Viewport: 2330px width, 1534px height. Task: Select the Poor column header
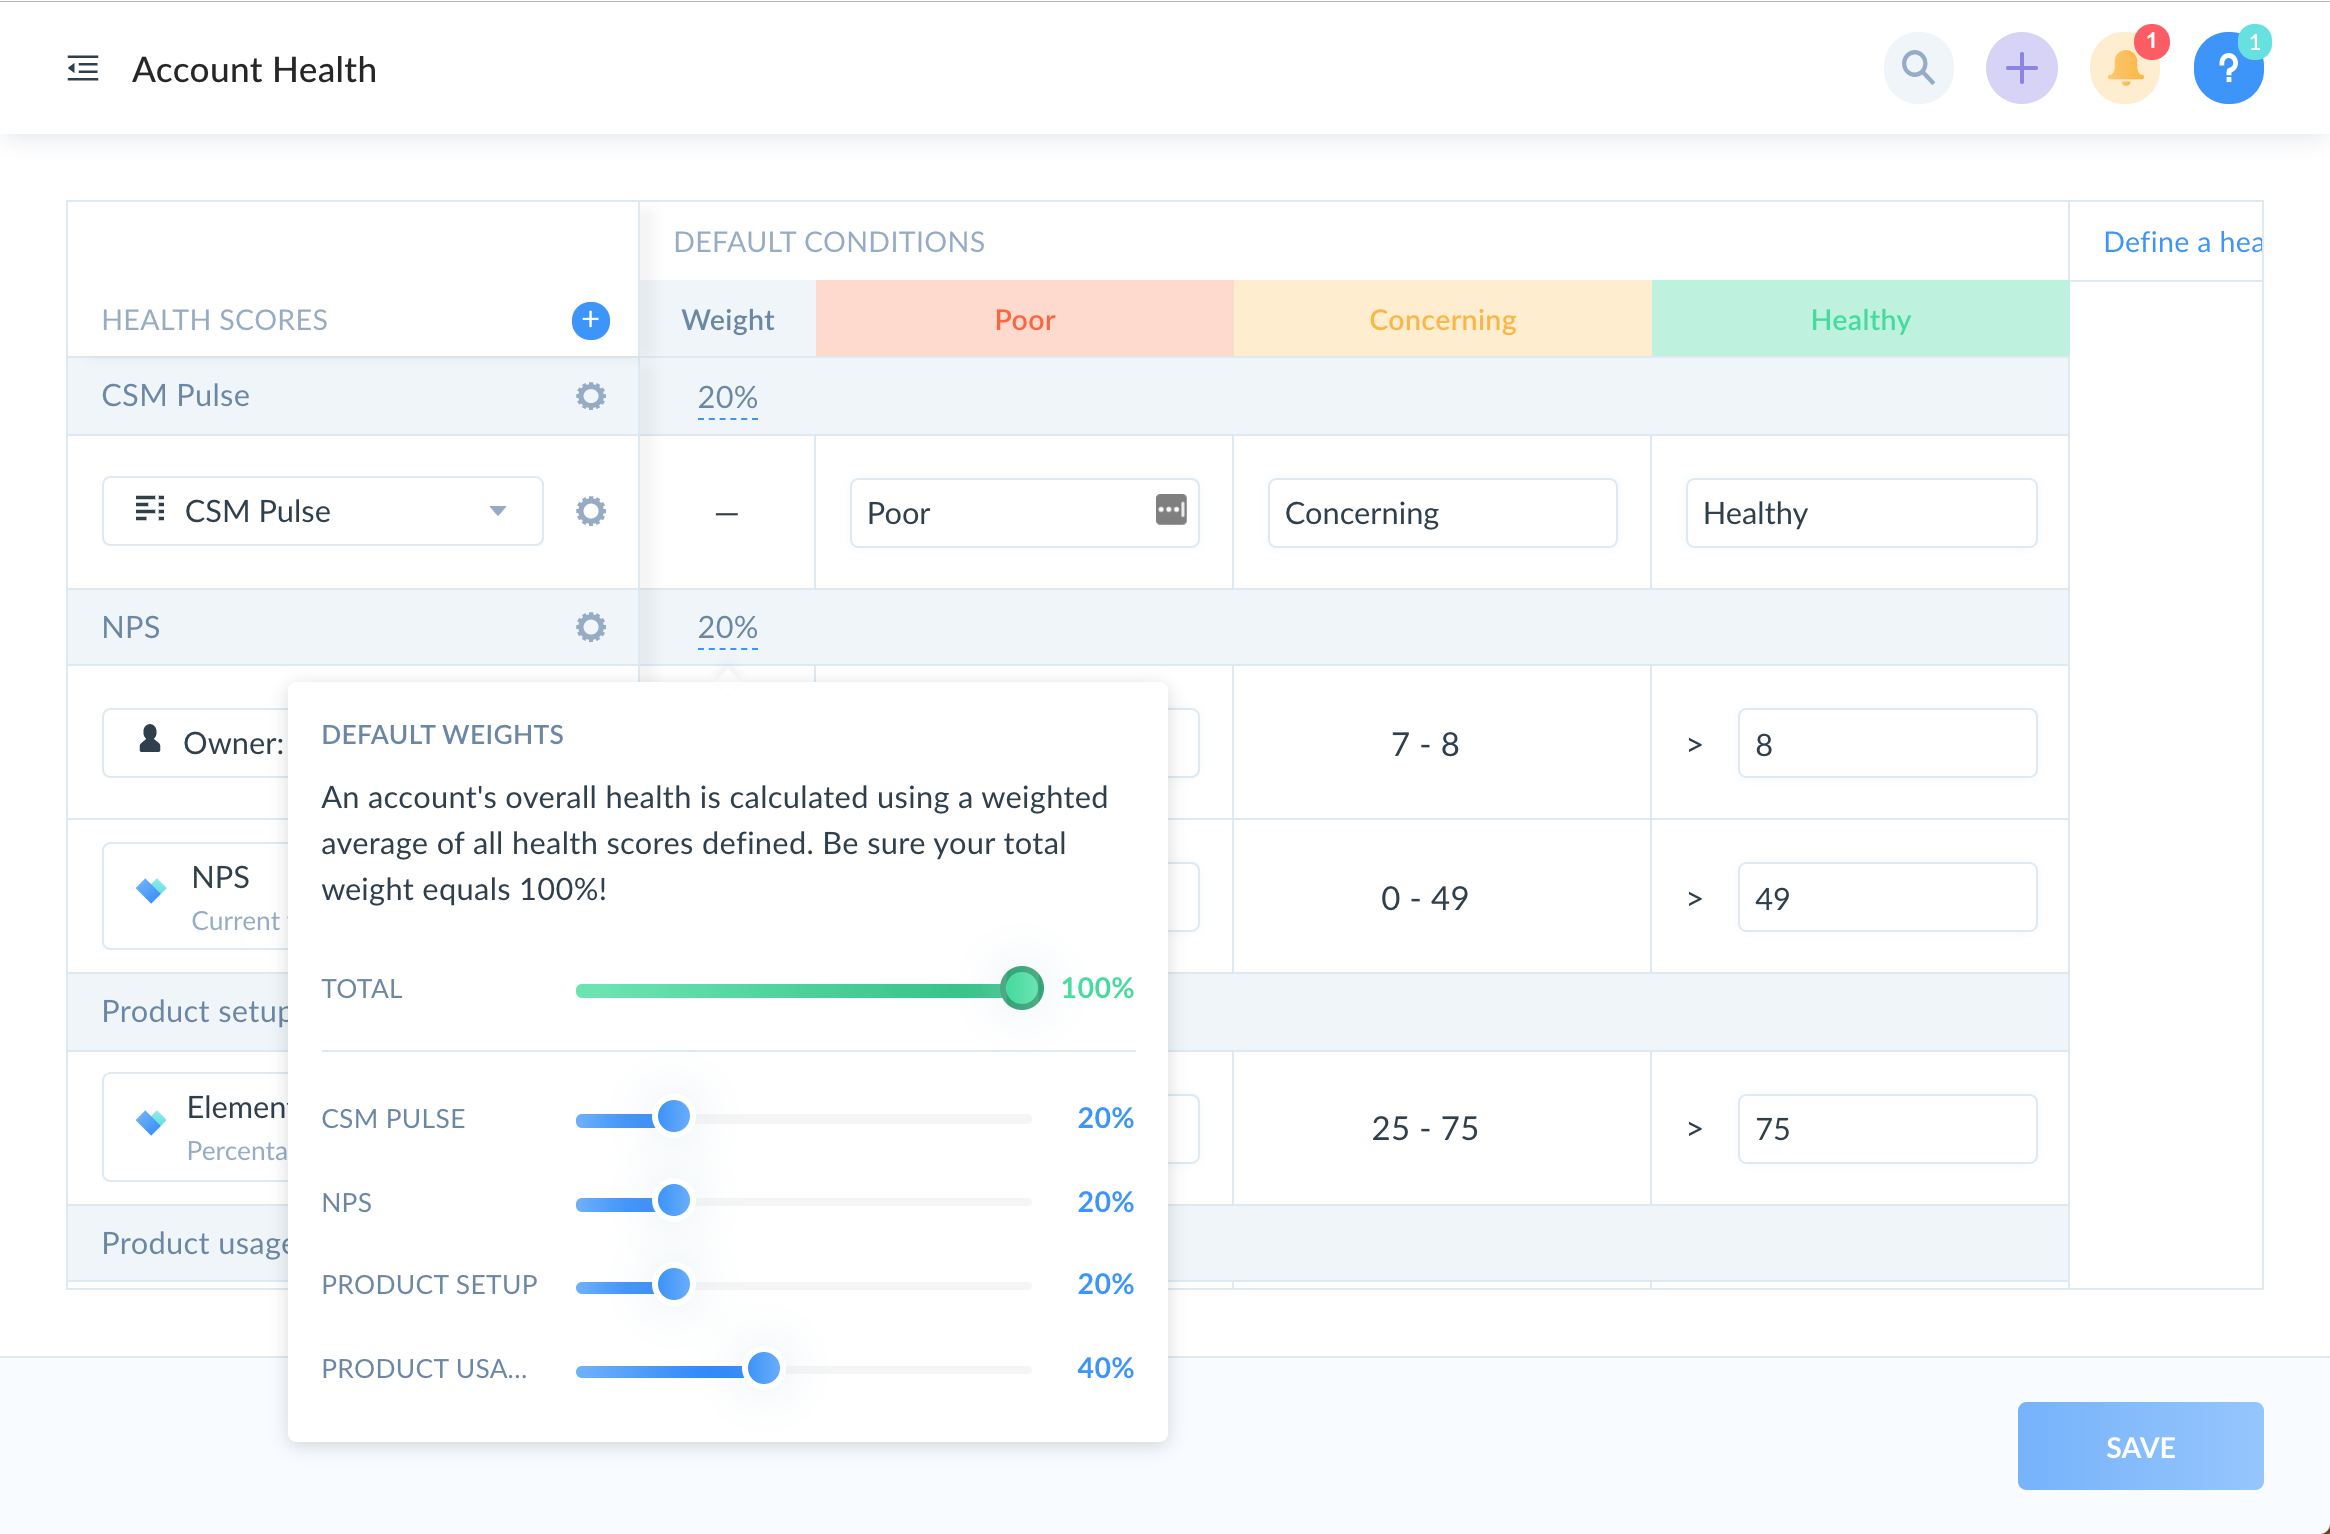point(1024,320)
